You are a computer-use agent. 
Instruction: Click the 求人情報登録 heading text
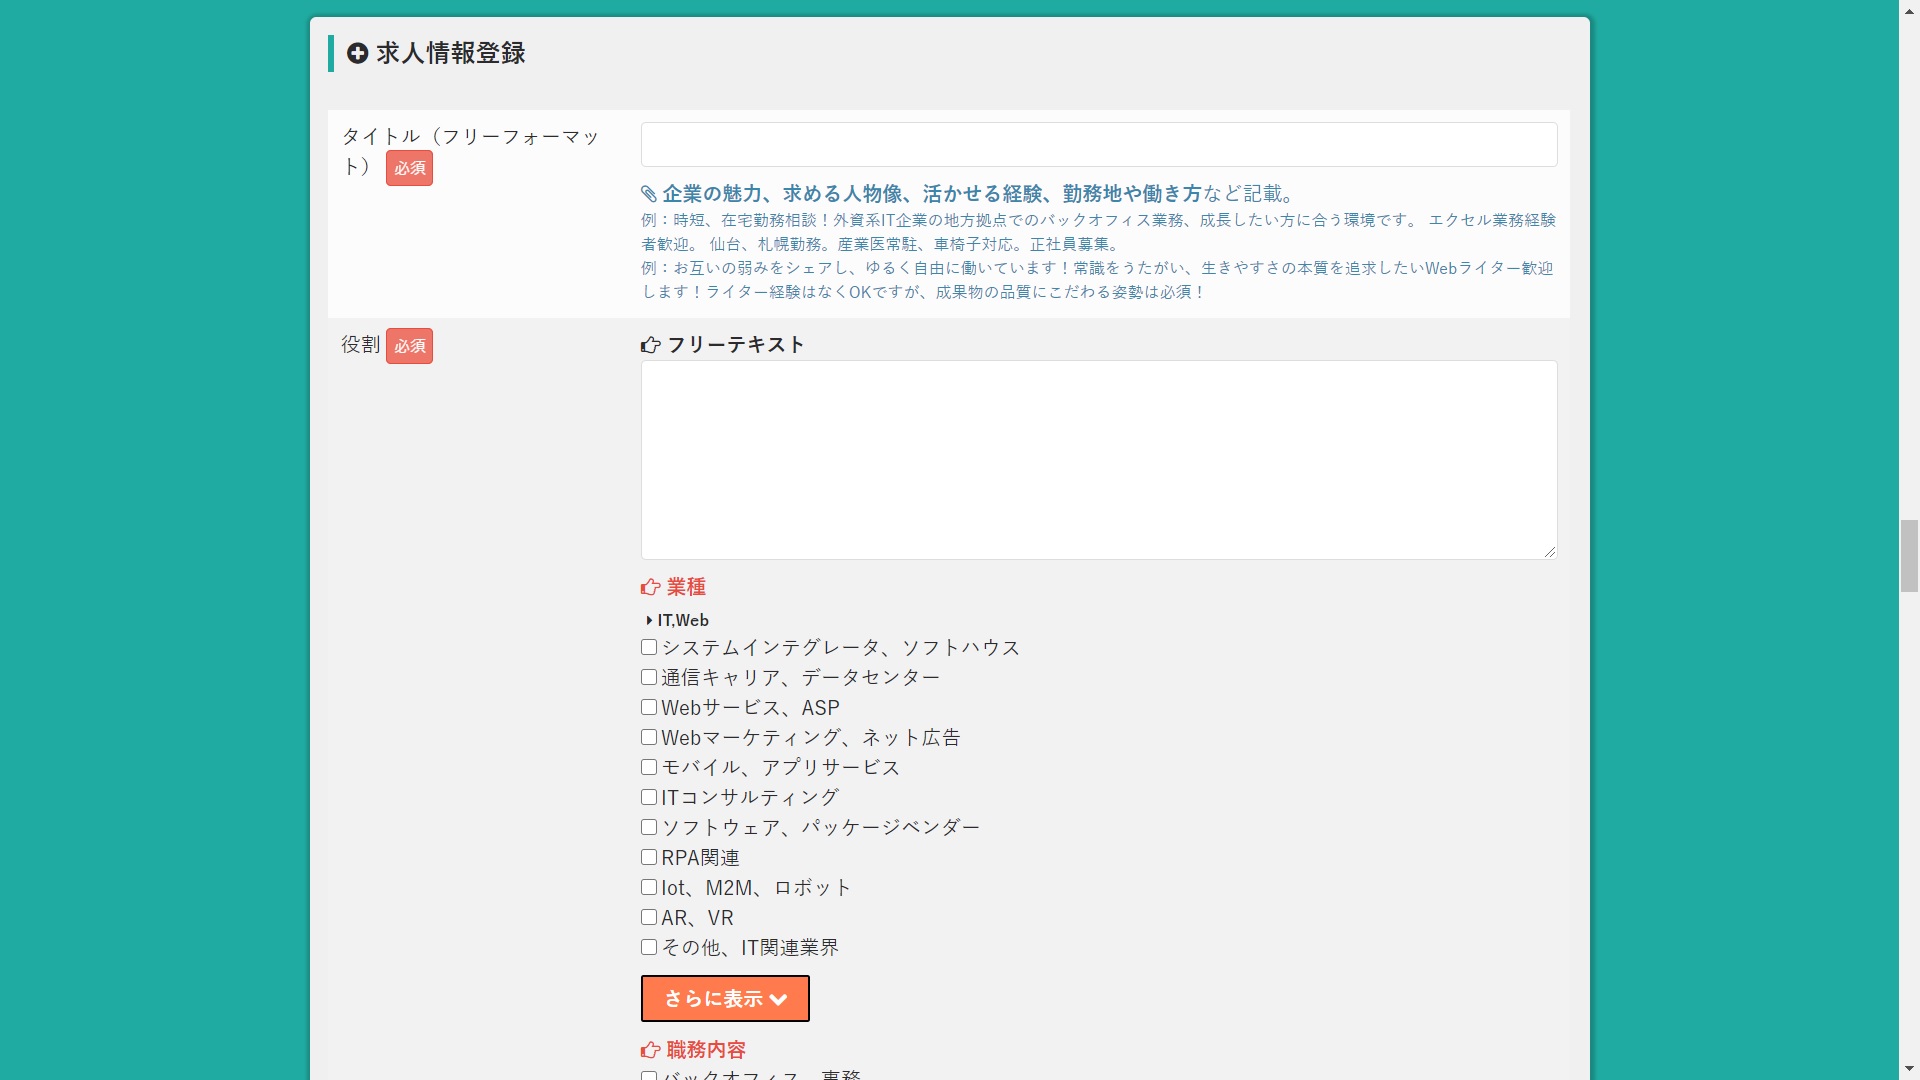(451, 53)
